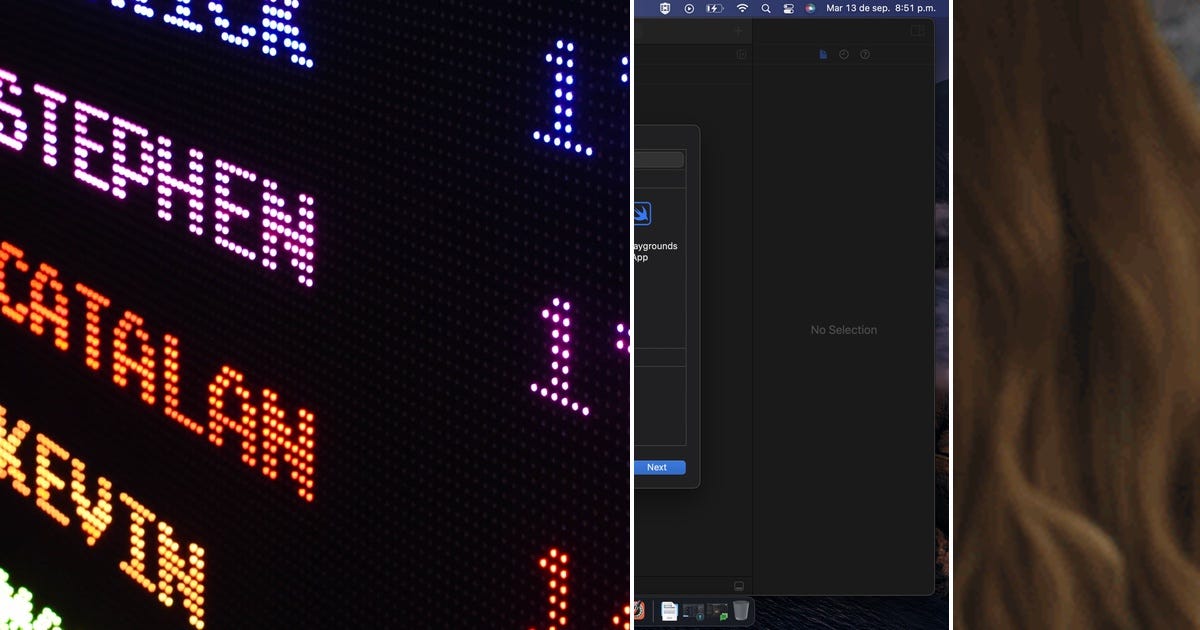
Task: Open the Trash icon in the Dock
Action: pos(741,610)
